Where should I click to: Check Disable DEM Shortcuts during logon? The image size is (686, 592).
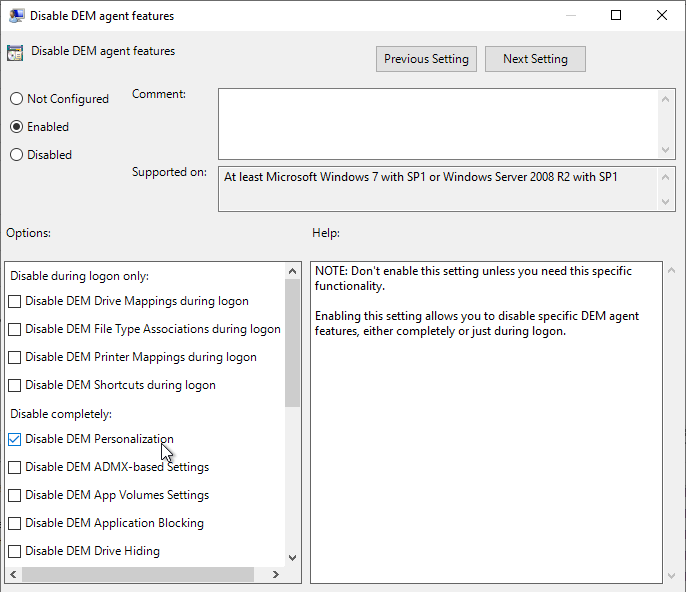point(14,385)
